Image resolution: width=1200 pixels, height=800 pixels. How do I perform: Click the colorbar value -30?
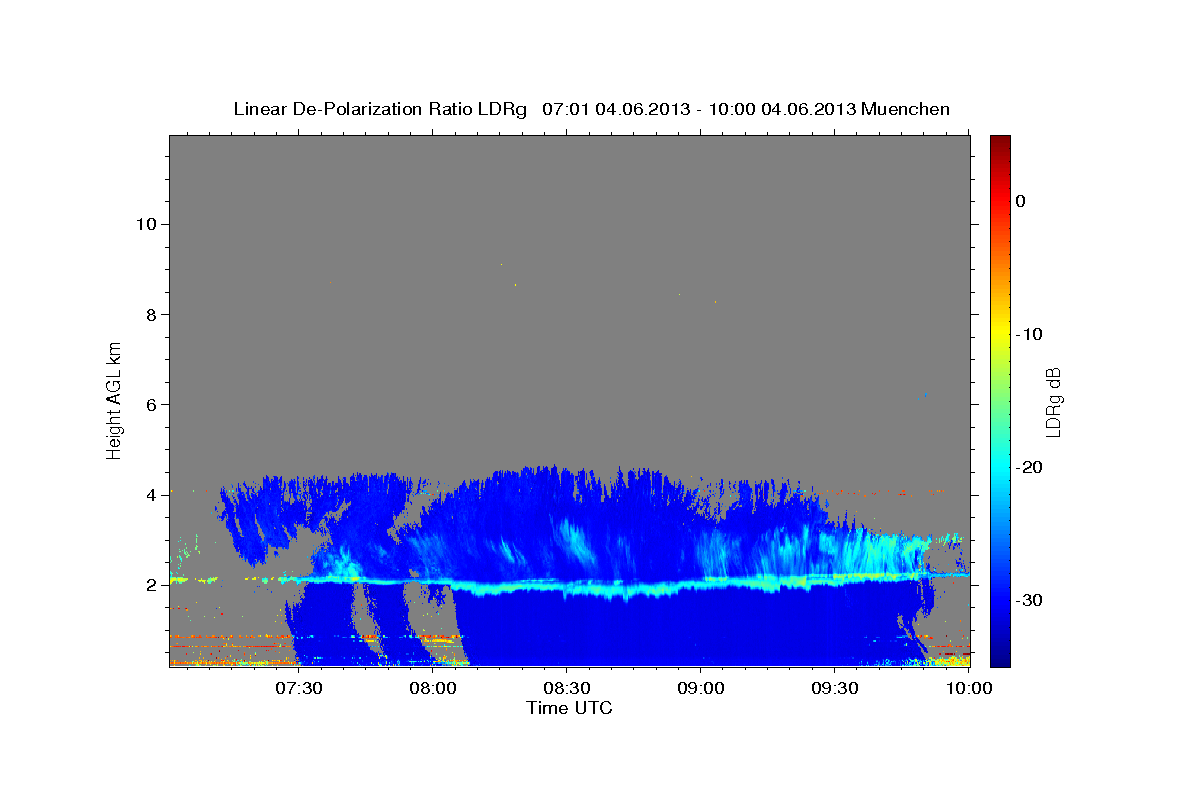tap(1029, 600)
